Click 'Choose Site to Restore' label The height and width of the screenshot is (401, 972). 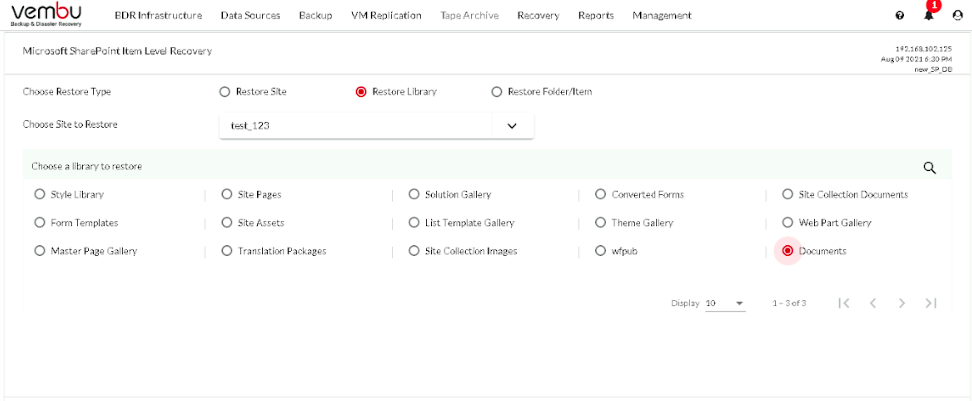click(x=70, y=124)
